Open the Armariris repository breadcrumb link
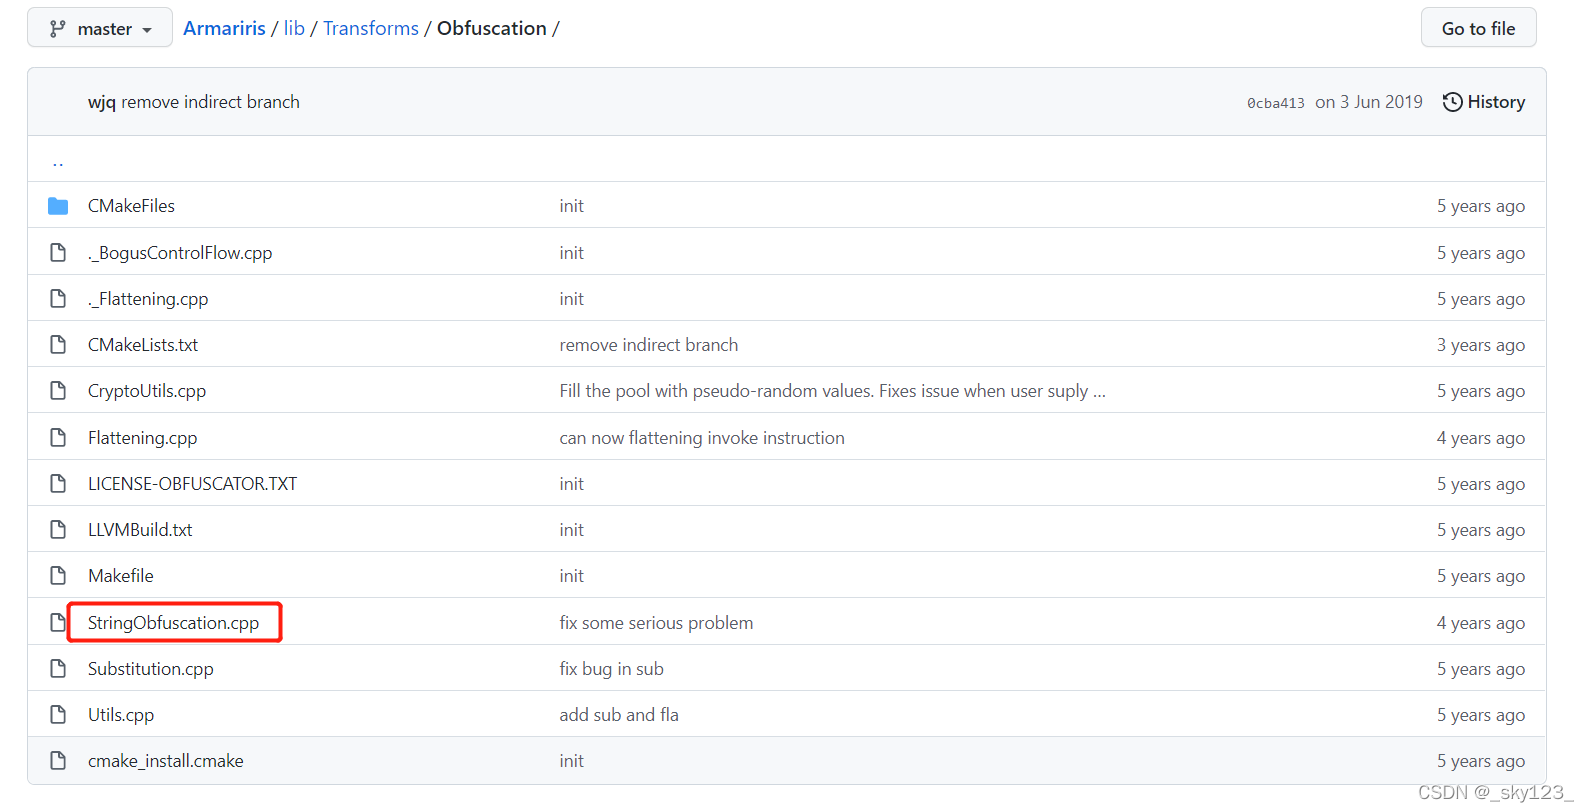This screenshot has height=812, width=1589. point(224,29)
